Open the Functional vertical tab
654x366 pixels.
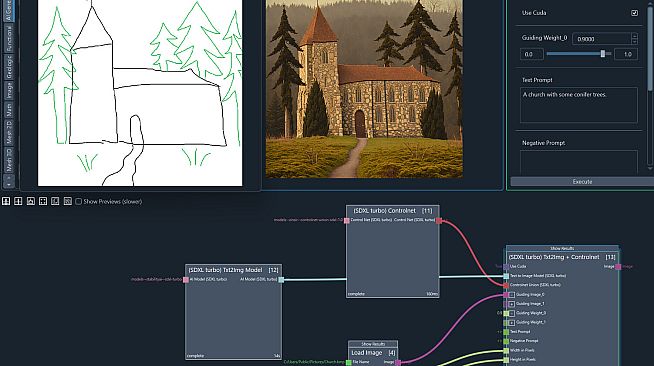pos(8,38)
